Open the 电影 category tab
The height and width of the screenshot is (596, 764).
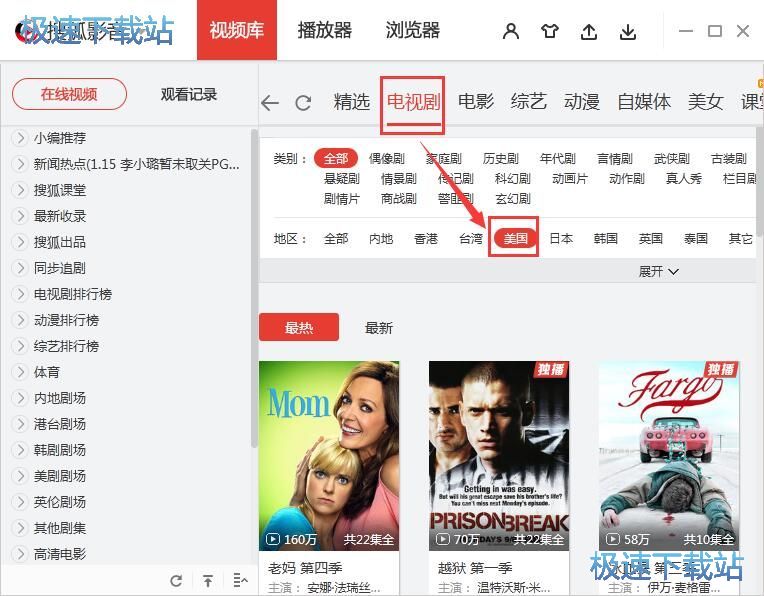[x=476, y=102]
